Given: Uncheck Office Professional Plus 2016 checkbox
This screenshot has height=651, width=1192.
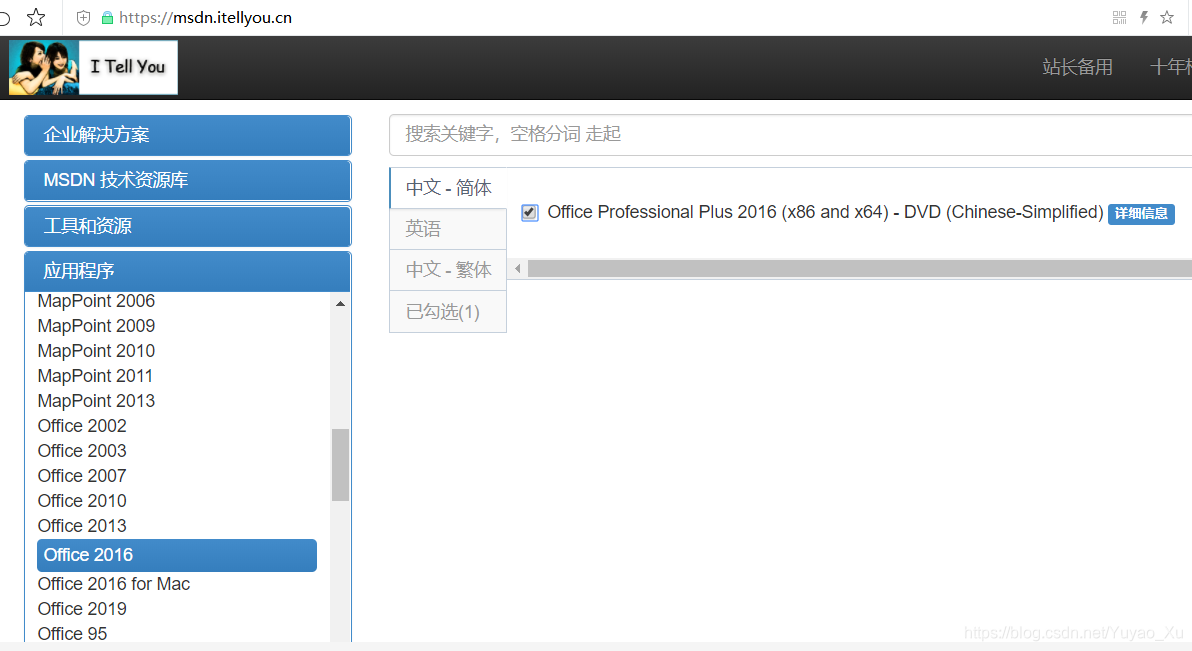Looking at the screenshot, I should tap(530, 213).
